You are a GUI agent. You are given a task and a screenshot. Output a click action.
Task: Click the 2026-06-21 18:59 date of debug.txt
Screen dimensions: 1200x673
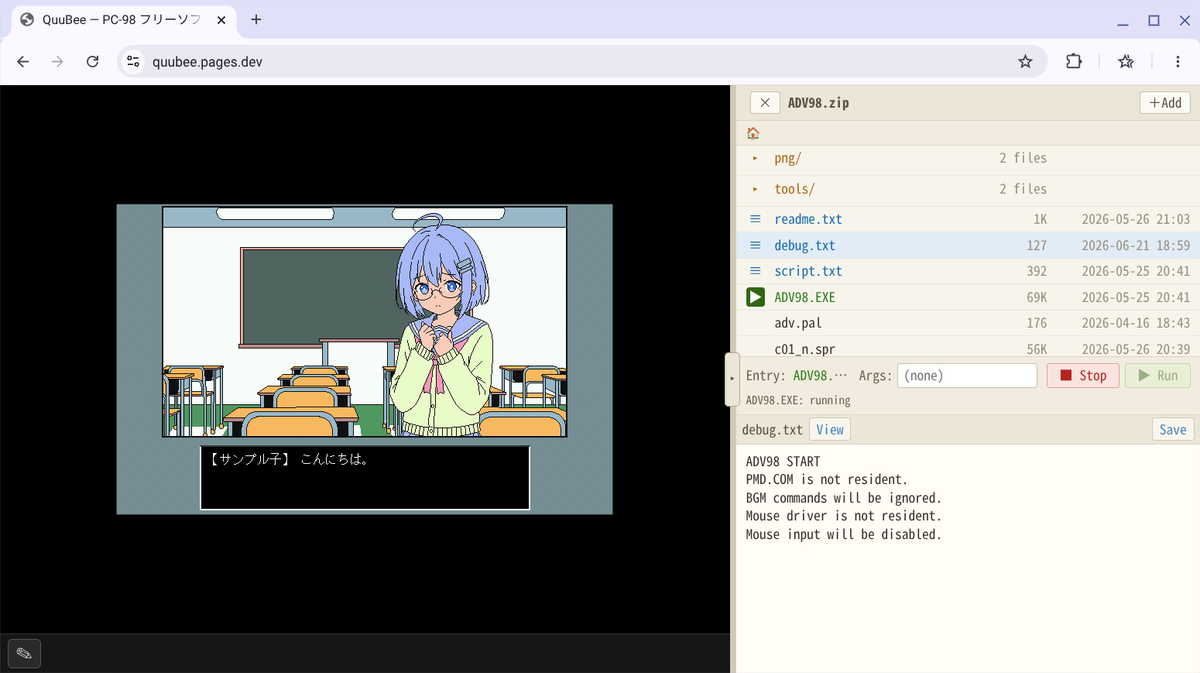click(1136, 245)
